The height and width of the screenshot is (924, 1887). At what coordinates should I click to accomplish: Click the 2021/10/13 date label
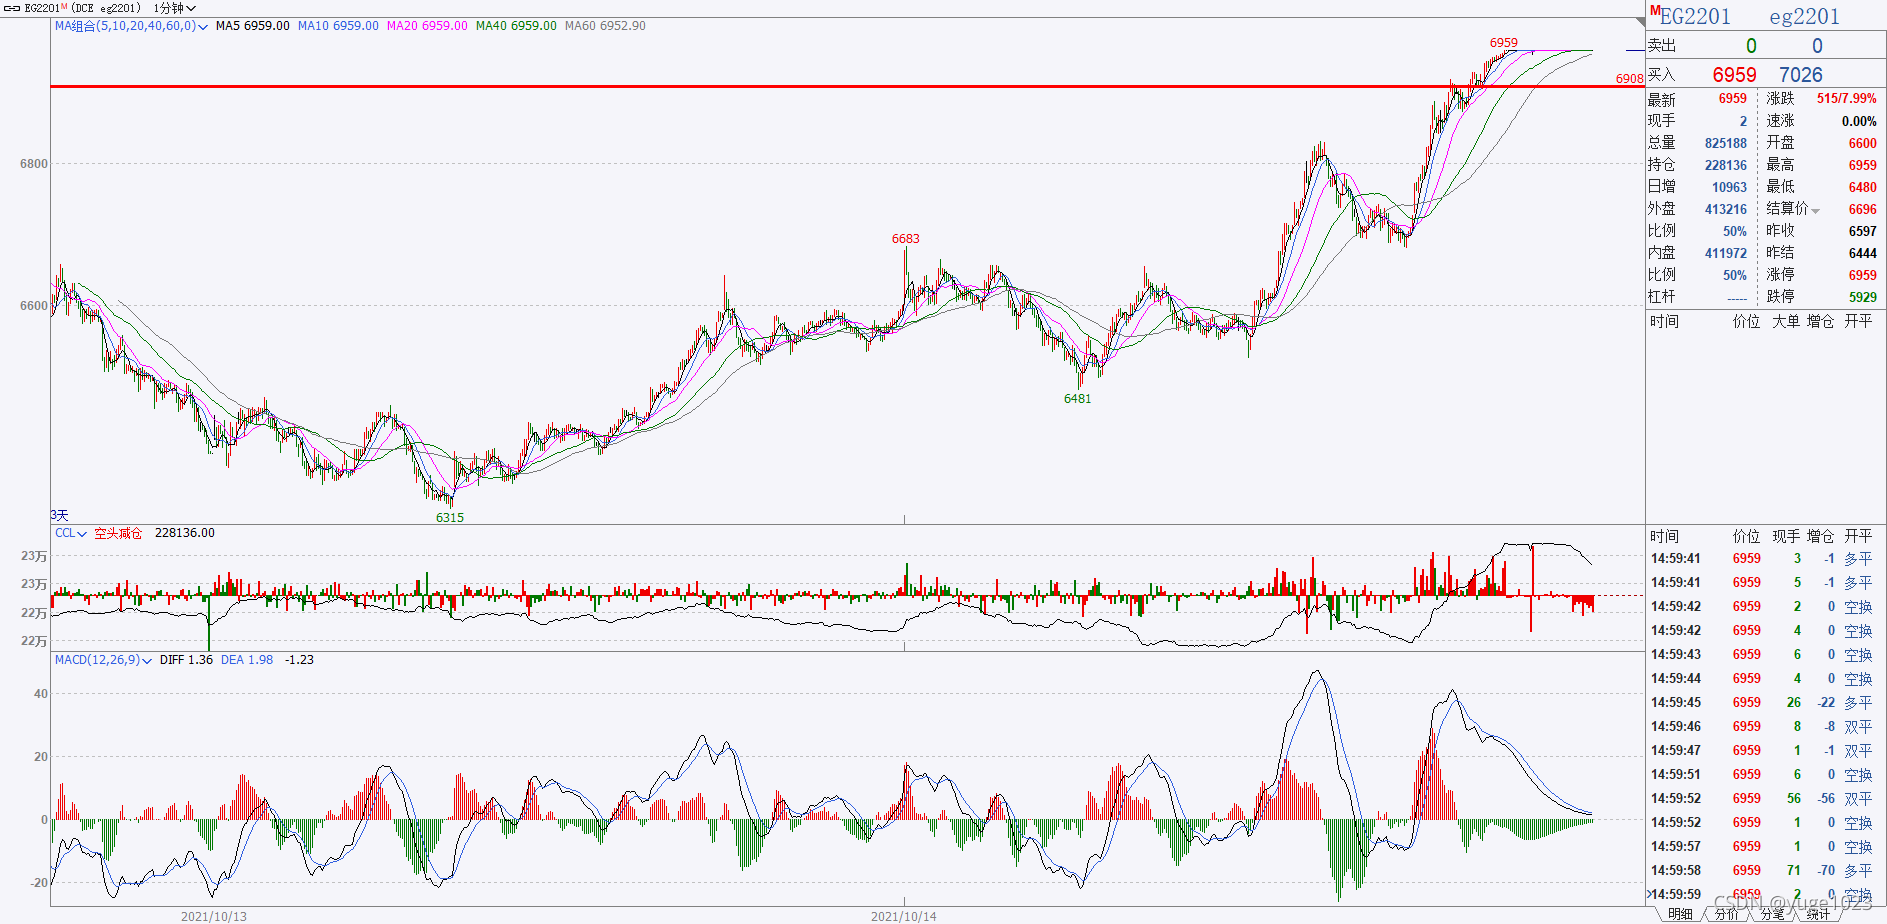coord(213,916)
